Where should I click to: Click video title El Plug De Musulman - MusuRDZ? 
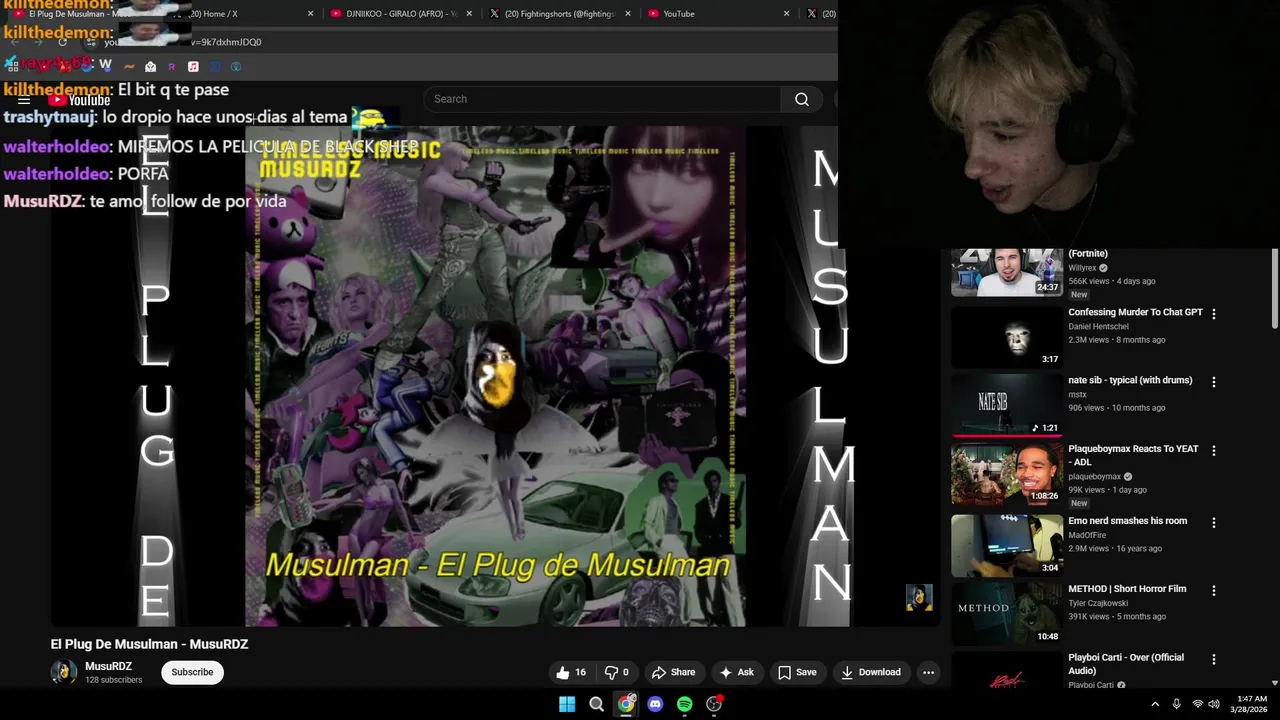pyautogui.click(x=150, y=644)
